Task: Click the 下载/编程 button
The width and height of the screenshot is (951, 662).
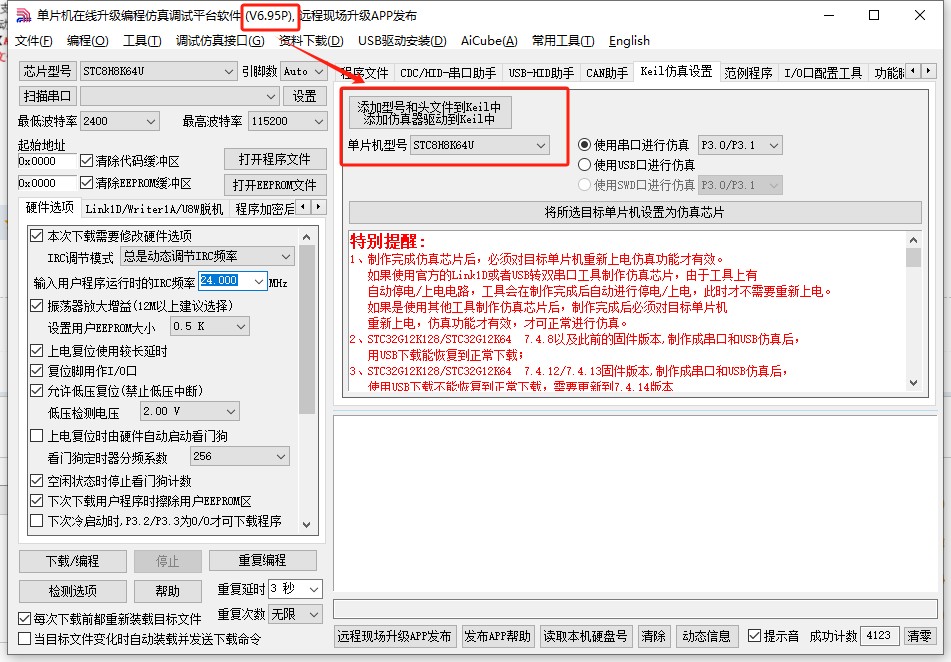Action: [x=73, y=561]
